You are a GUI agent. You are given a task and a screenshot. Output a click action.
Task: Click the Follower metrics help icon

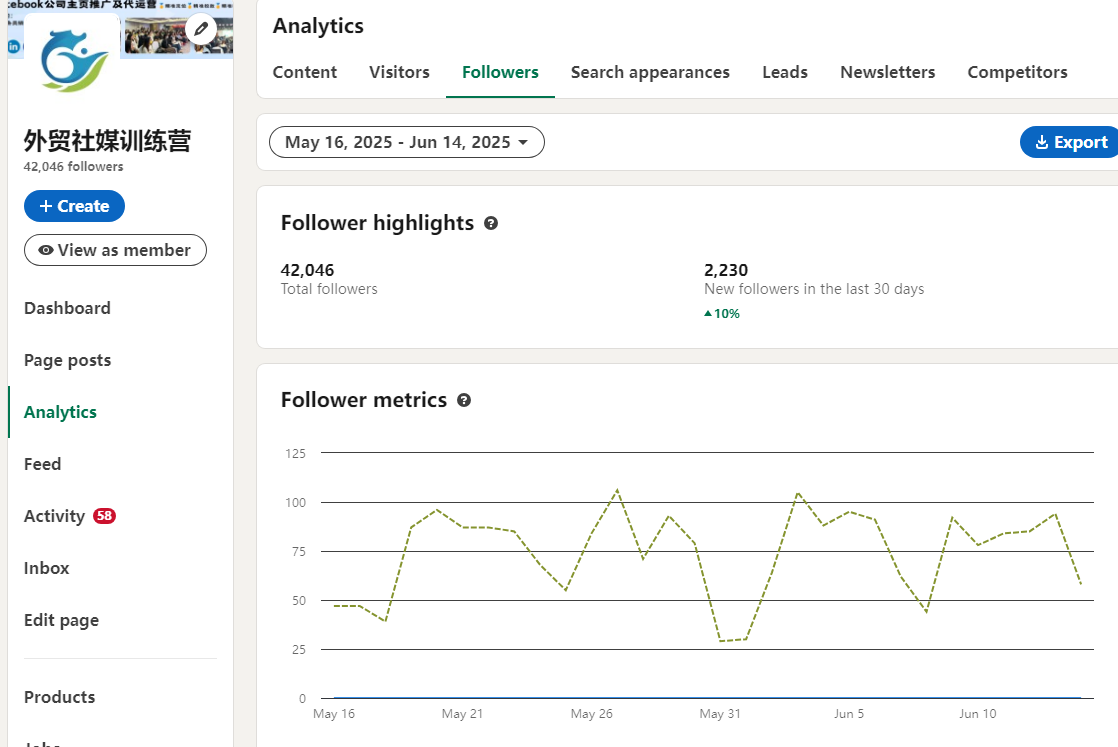[464, 400]
